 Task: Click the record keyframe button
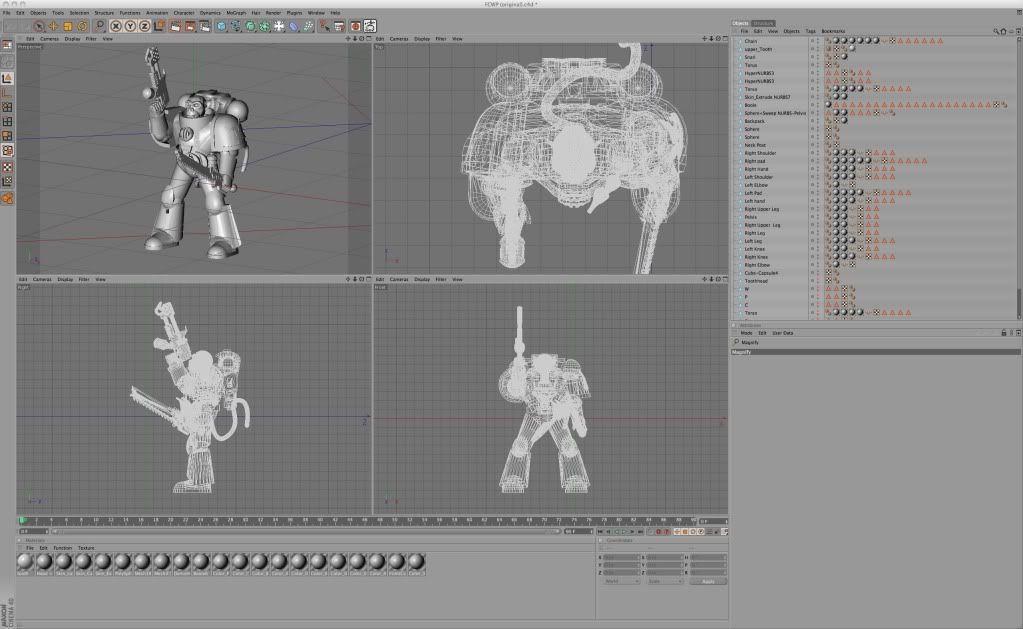coord(658,532)
